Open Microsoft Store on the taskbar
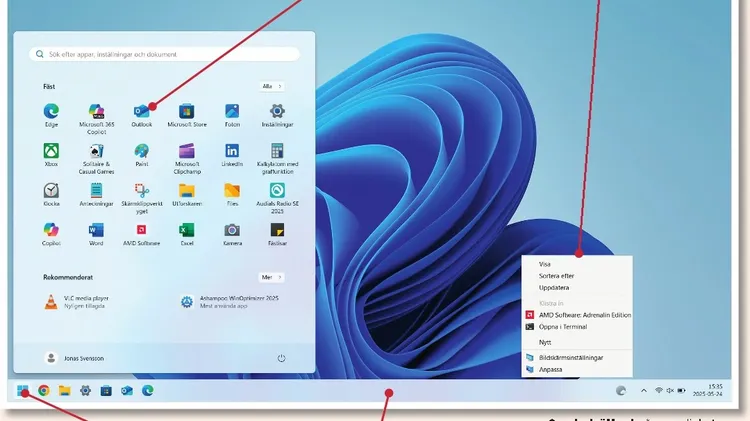750x421 pixels. pyautogui.click(x=106, y=391)
